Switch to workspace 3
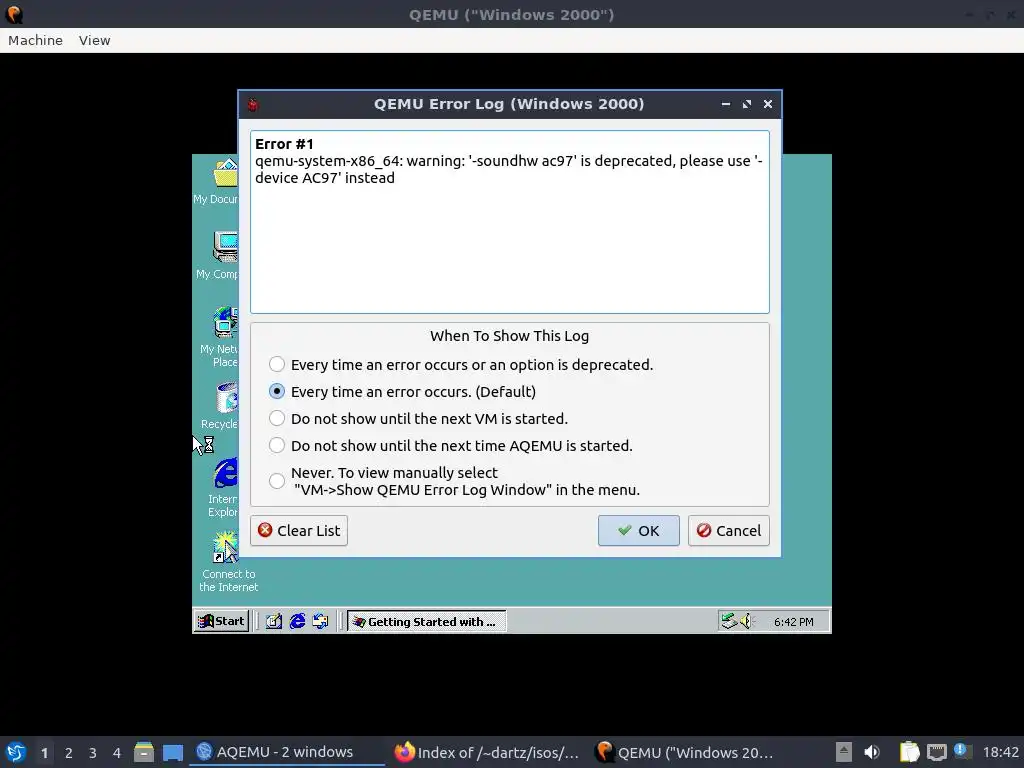The image size is (1024, 768). [93, 753]
